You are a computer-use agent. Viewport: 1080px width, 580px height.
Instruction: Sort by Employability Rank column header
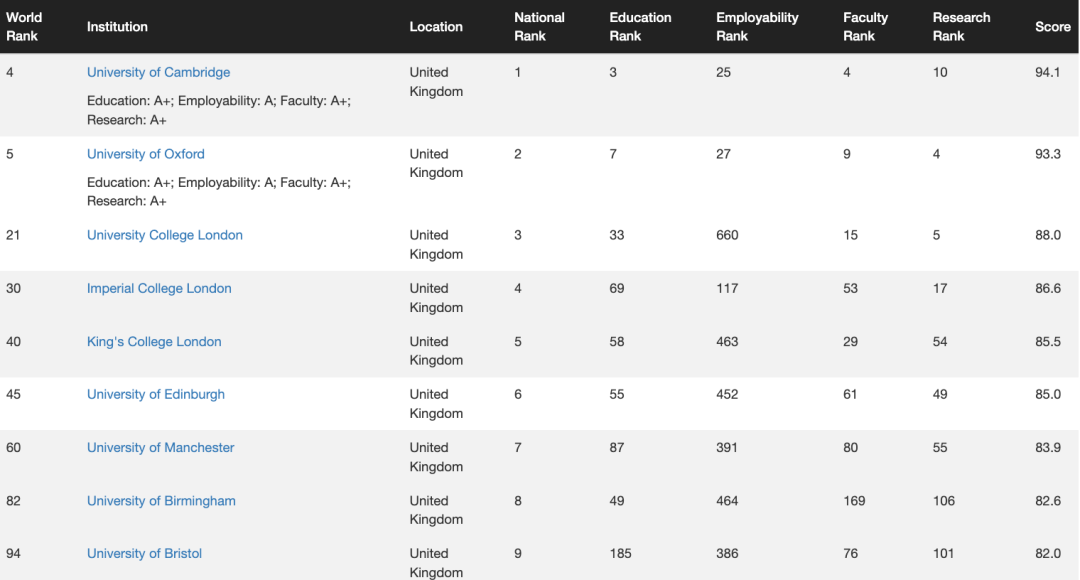point(757,27)
